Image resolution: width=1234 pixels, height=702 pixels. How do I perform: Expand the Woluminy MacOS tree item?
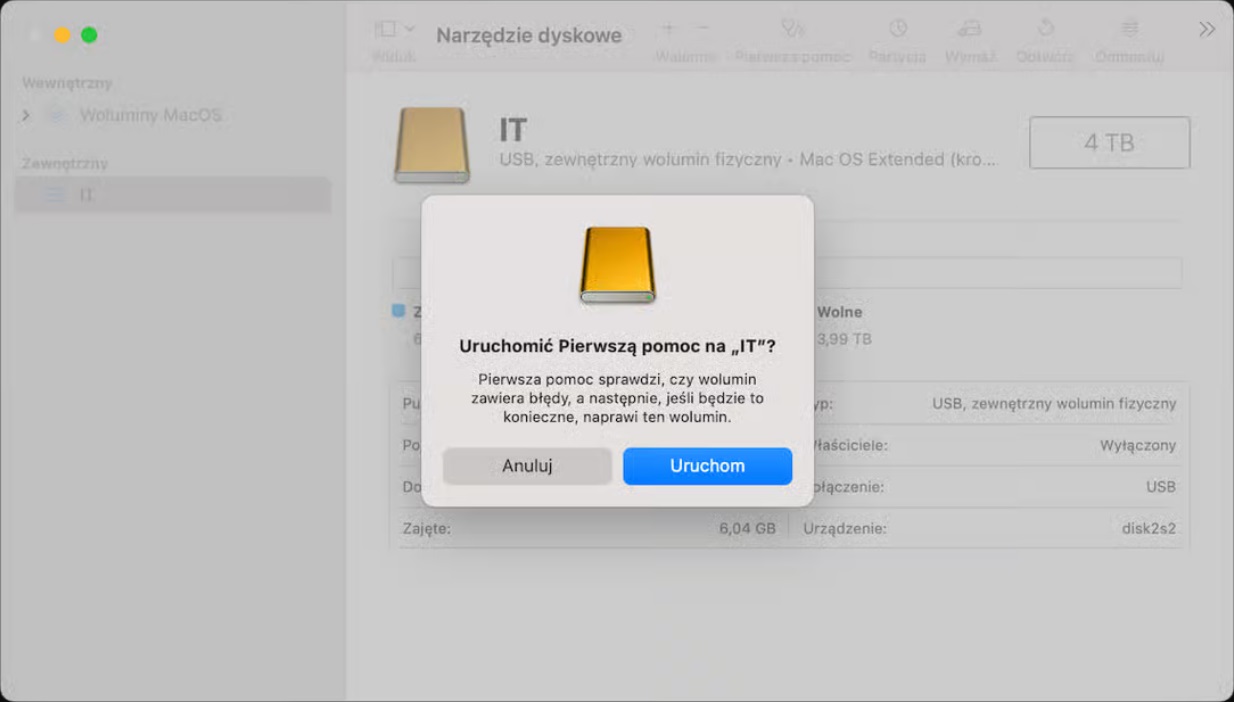26,116
